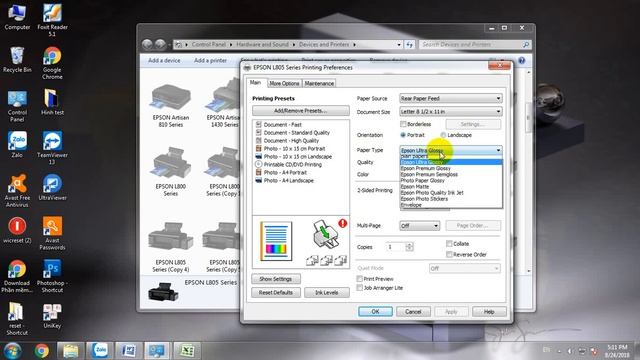This screenshot has width=640, height=360.
Task: Switch to Word in the taskbar
Action: tap(129, 351)
